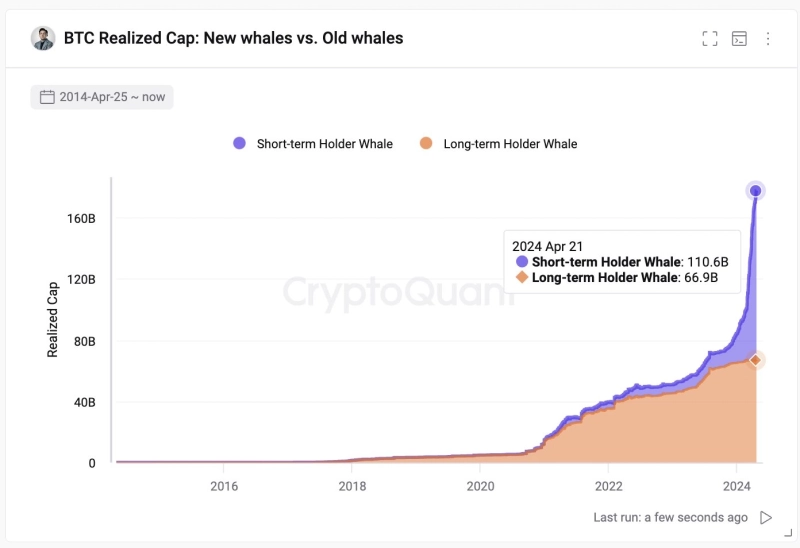Open fullscreen view of the chart
This screenshot has width=800, height=548.
pyautogui.click(x=710, y=38)
